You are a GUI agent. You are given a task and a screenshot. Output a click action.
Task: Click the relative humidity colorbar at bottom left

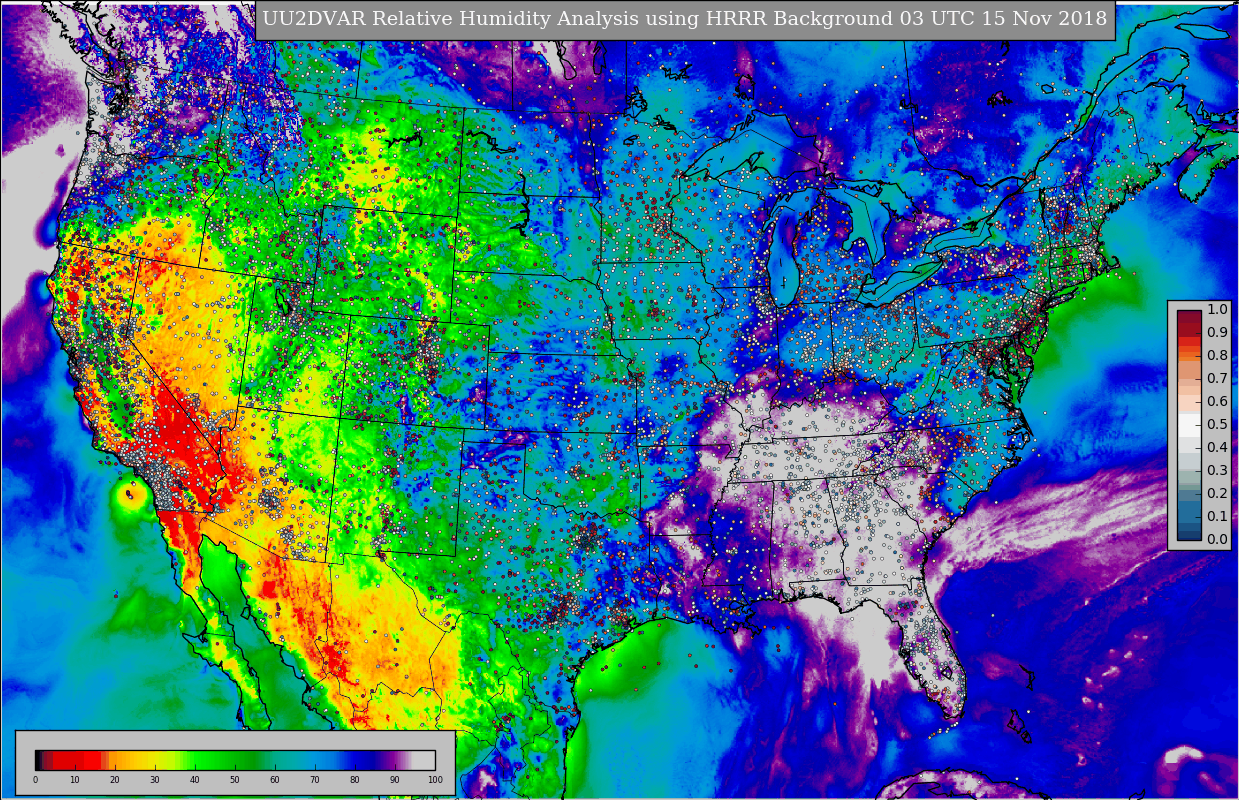(x=235, y=760)
